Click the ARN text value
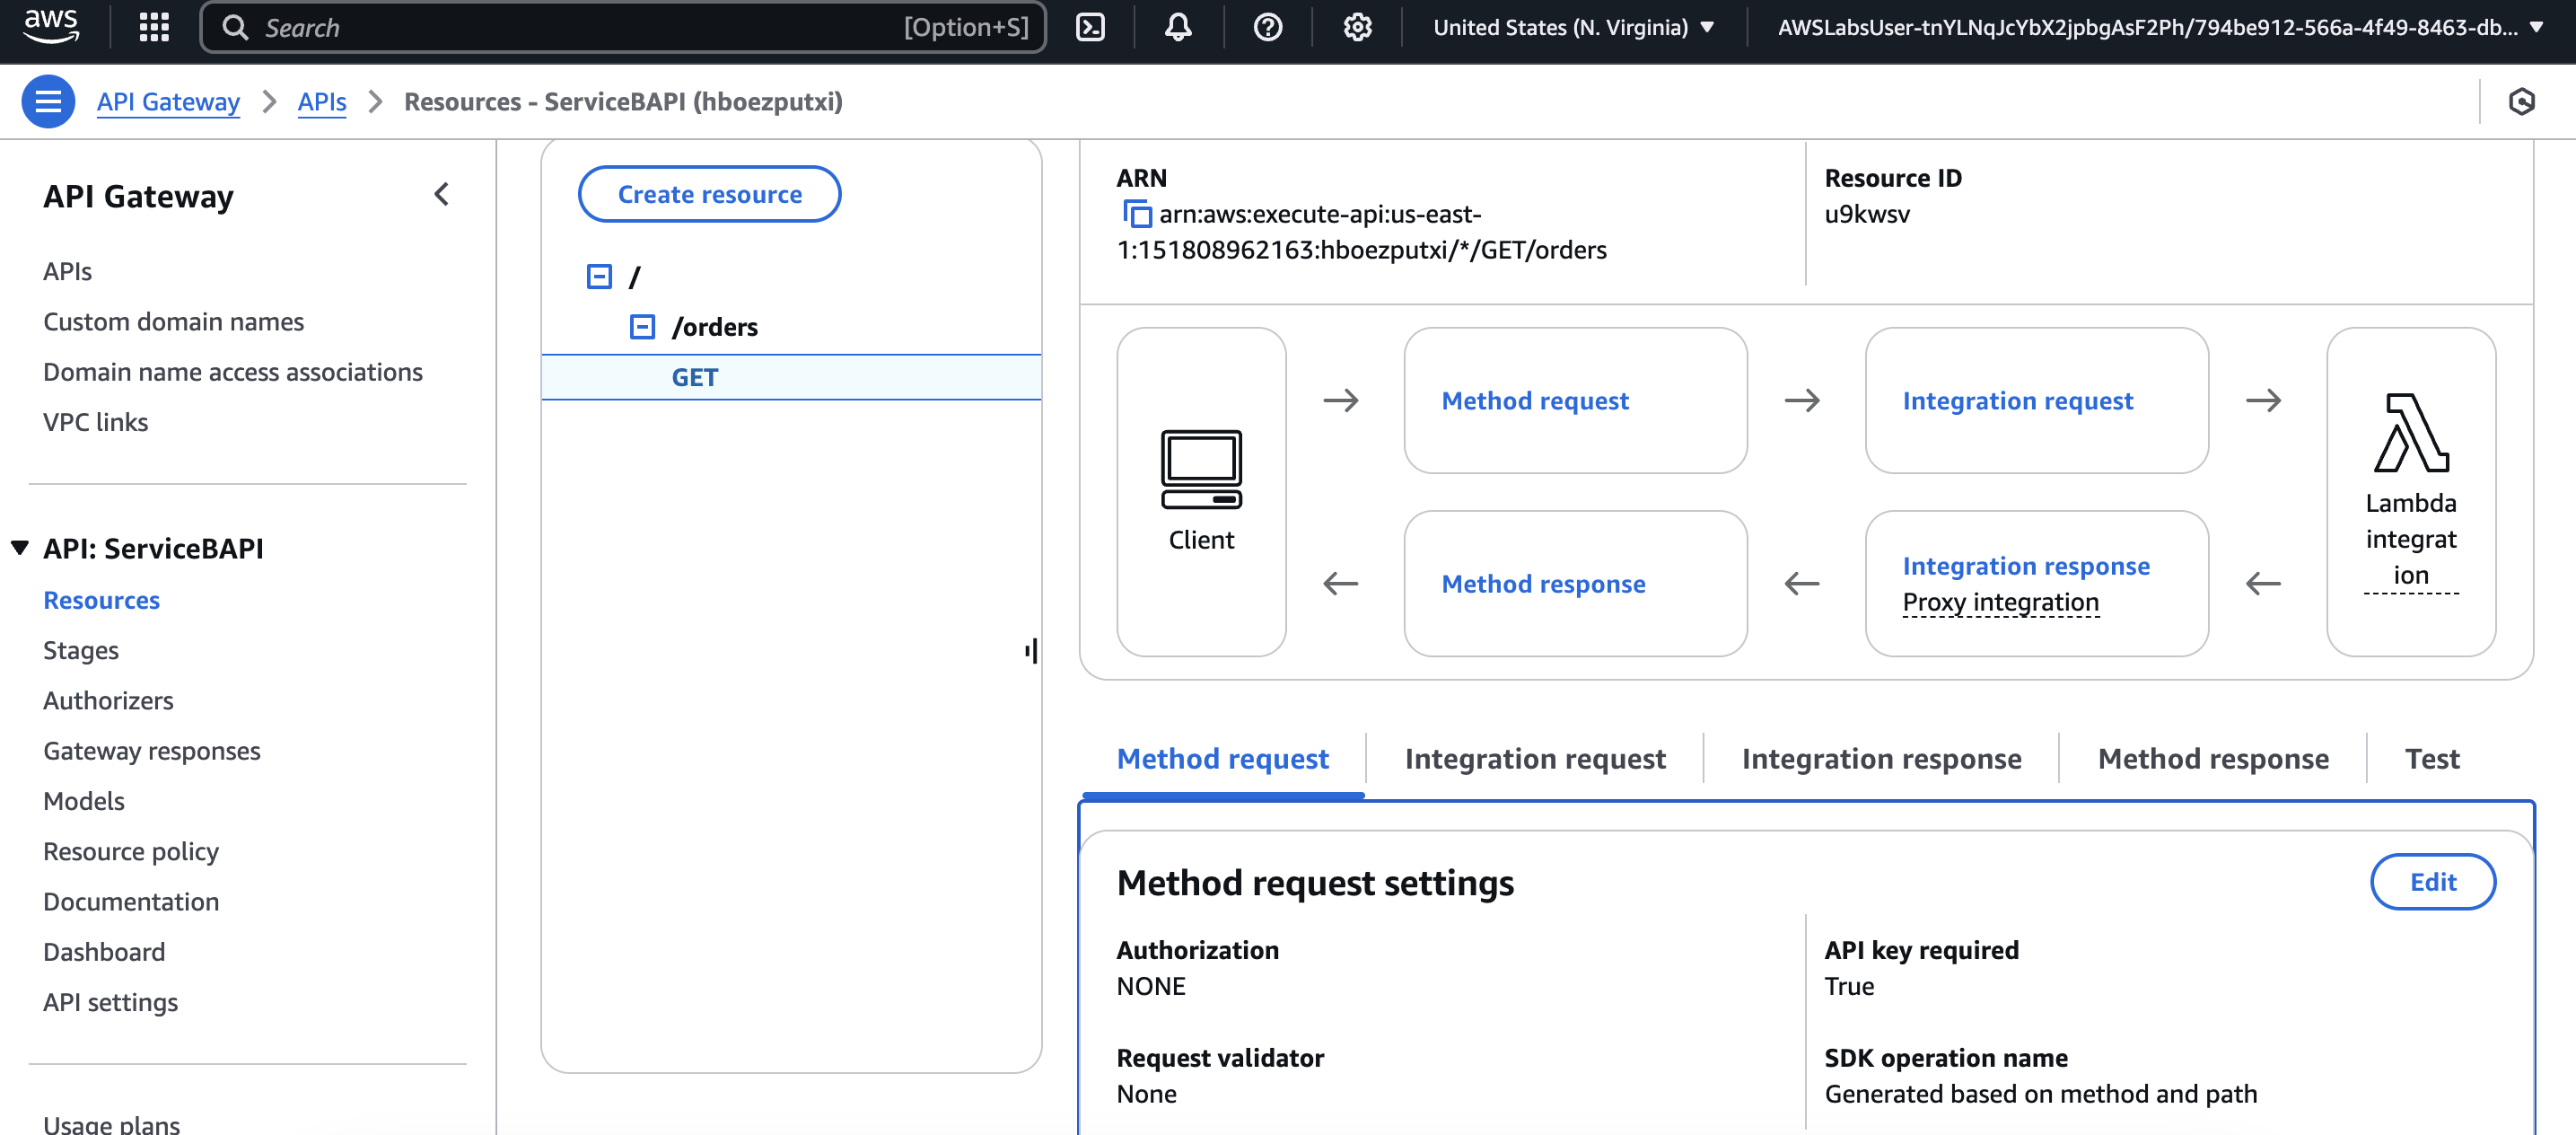Viewport: 2576px width, 1135px height. coord(1361,232)
